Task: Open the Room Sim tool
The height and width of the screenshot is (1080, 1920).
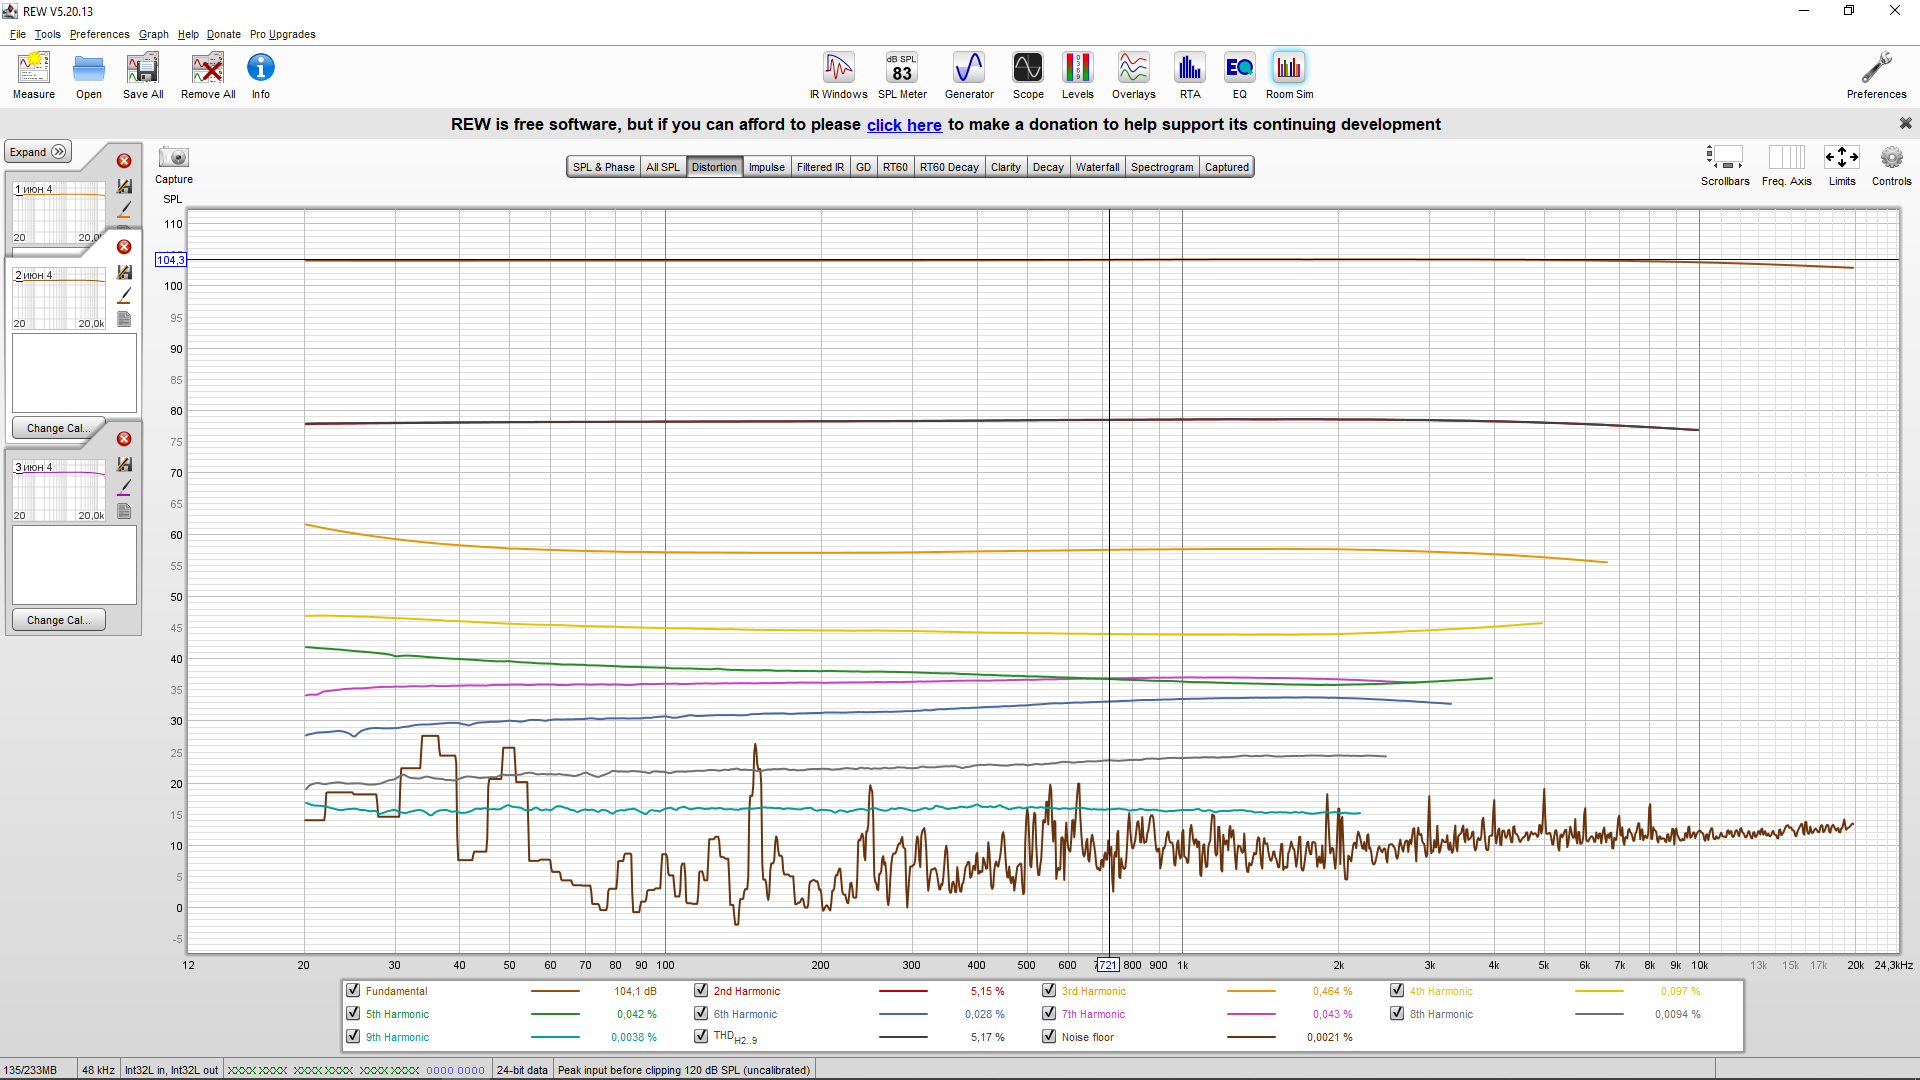Action: pos(1289,75)
